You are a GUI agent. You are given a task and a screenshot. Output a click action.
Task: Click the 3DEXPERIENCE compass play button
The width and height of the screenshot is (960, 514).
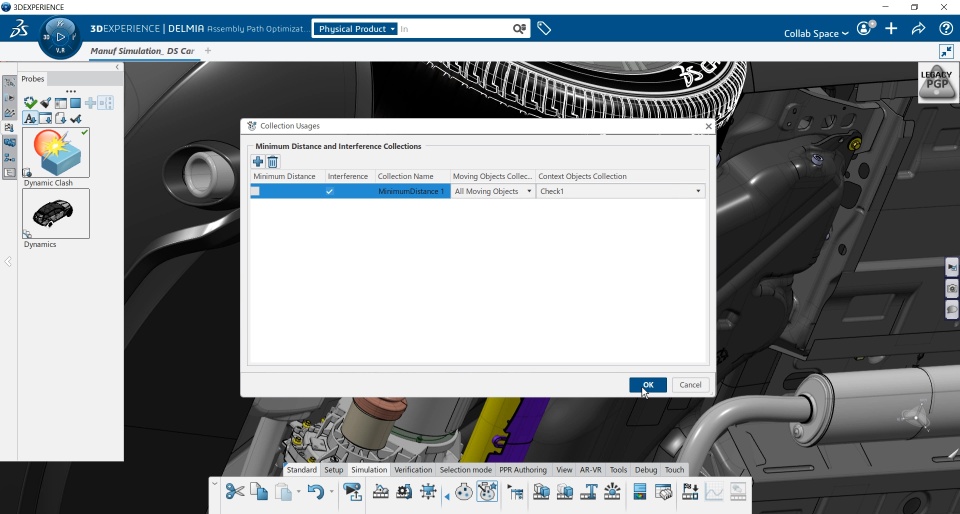(60, 37)
